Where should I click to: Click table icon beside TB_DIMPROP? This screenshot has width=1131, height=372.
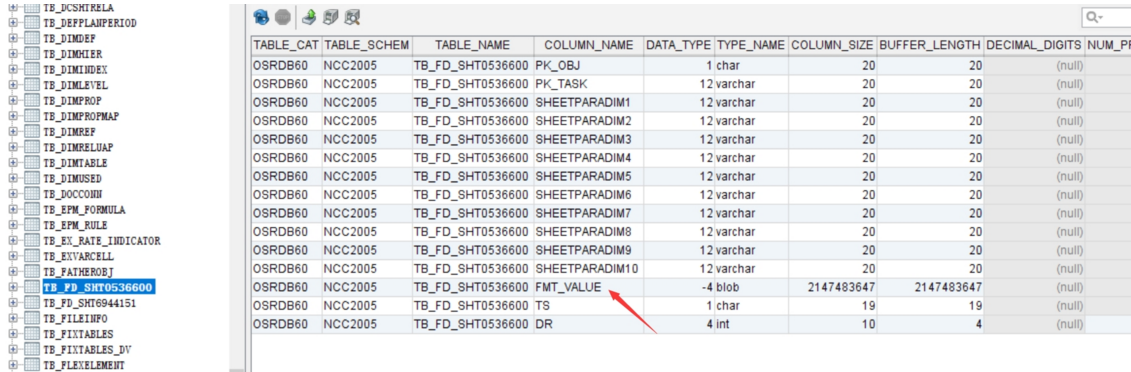tap(31, 101)
